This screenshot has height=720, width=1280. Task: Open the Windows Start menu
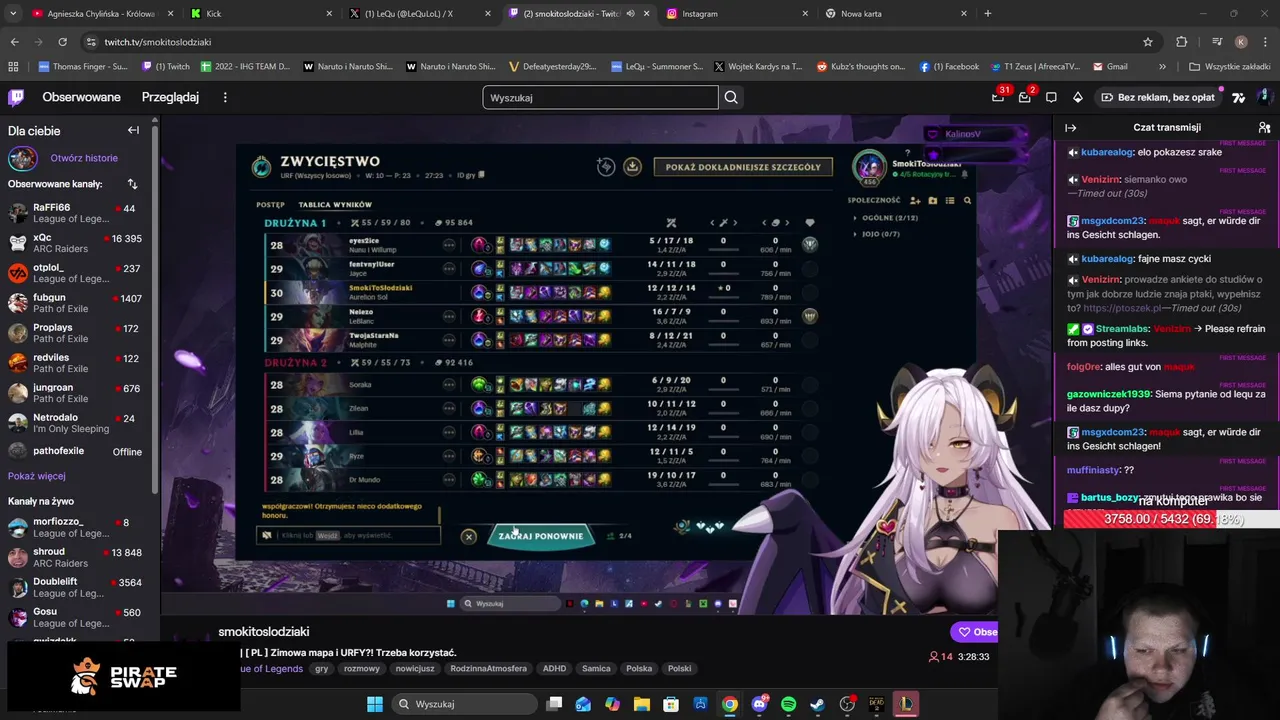tap(374, 704)
